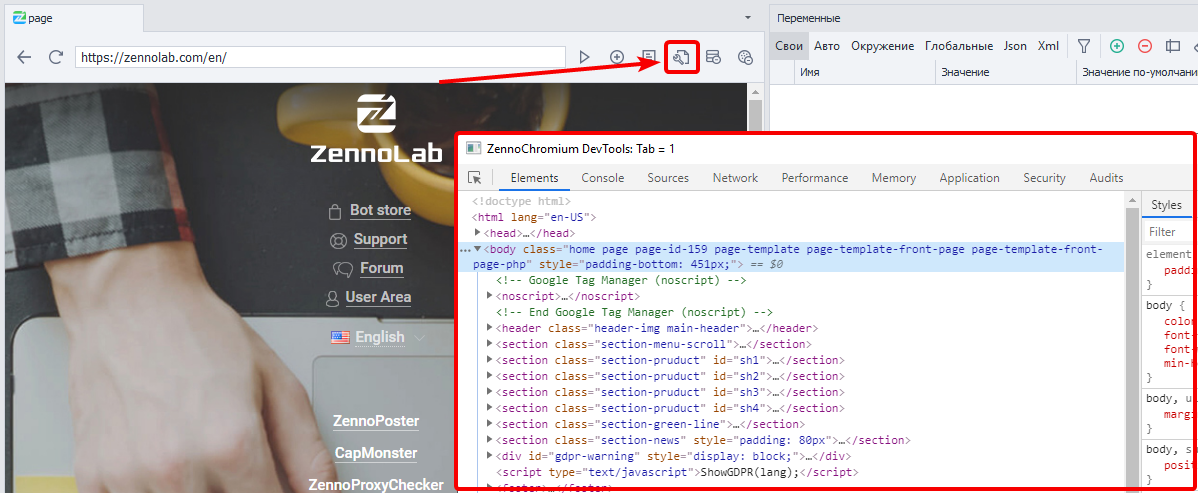1198x493 pixels.
Task: Expand section-green-line node
Action: click(x=491, y=424)
